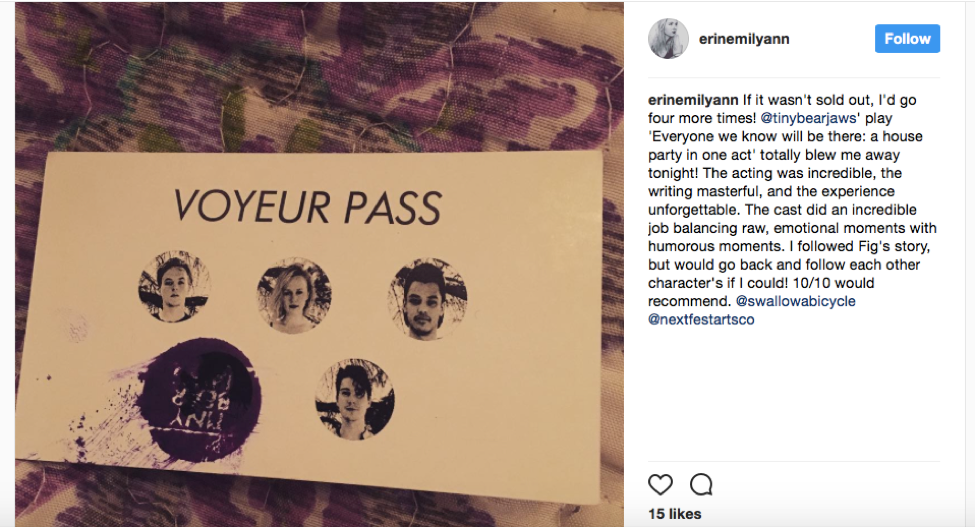Viewport: 975px width, 527px height.
Task: Visit the @nextfestartsco mention
Action: click(701, 319)
